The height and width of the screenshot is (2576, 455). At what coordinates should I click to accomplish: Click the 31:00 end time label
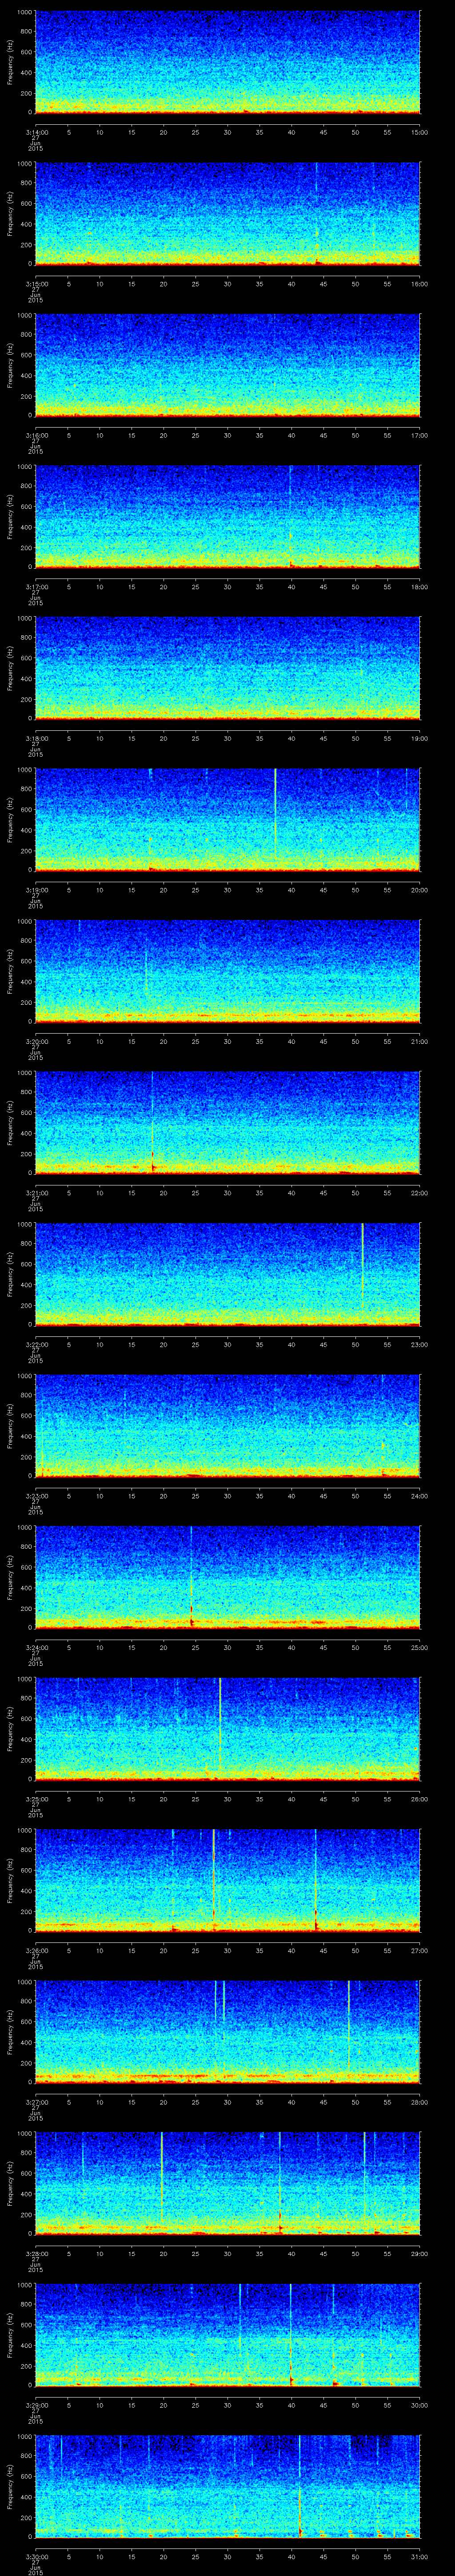click(420, 2556)
